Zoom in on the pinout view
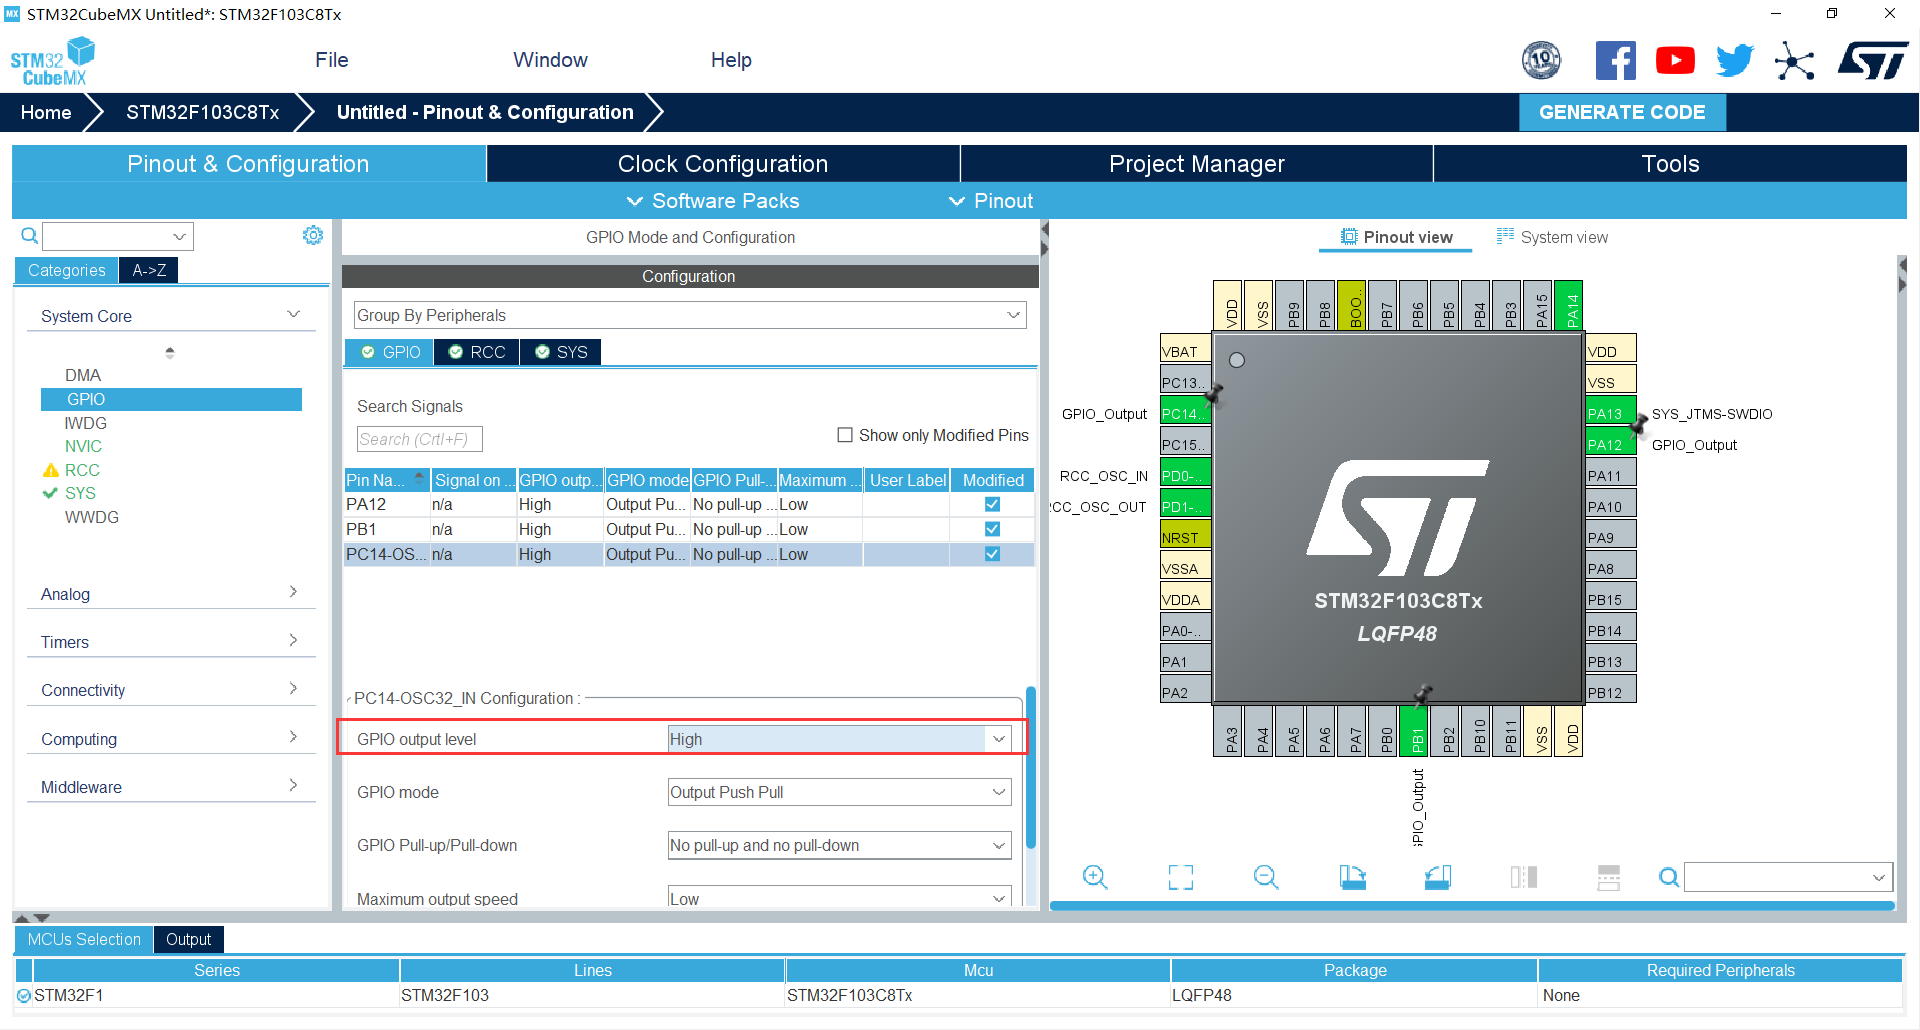 pos(1095,877)
